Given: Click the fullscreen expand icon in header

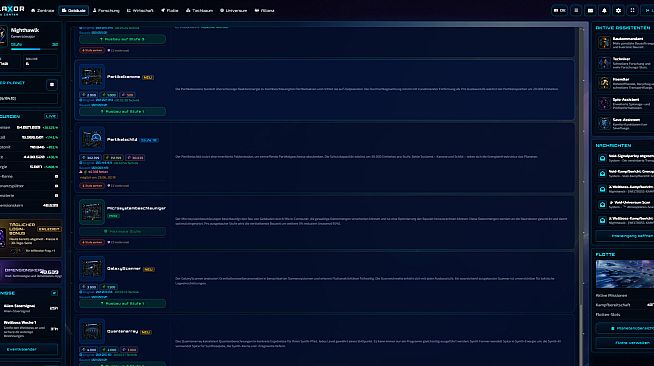Looking at the screenshot, I should tap(632, 10).
